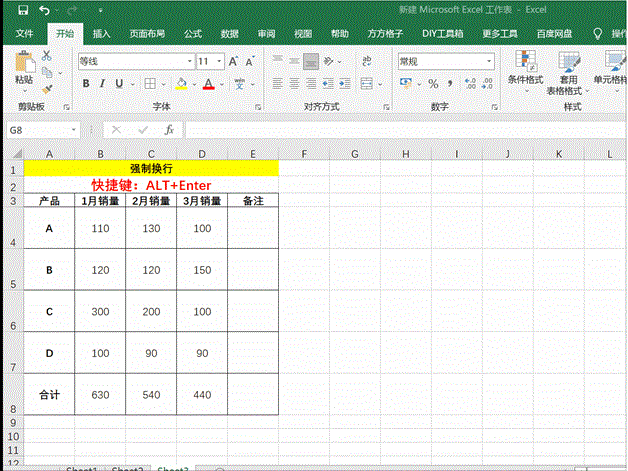Switch to the 插入 ribbon tab

tap(101, 33)
